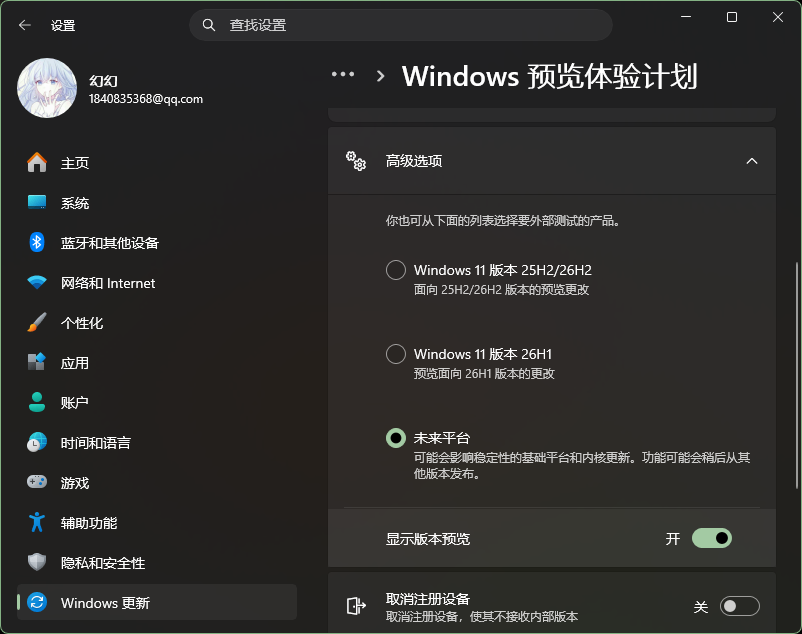Click the Bluetooth icon for 蓝牙和其他设备
The width and height of the screenshot is (802, 634).
coord(37,242)
